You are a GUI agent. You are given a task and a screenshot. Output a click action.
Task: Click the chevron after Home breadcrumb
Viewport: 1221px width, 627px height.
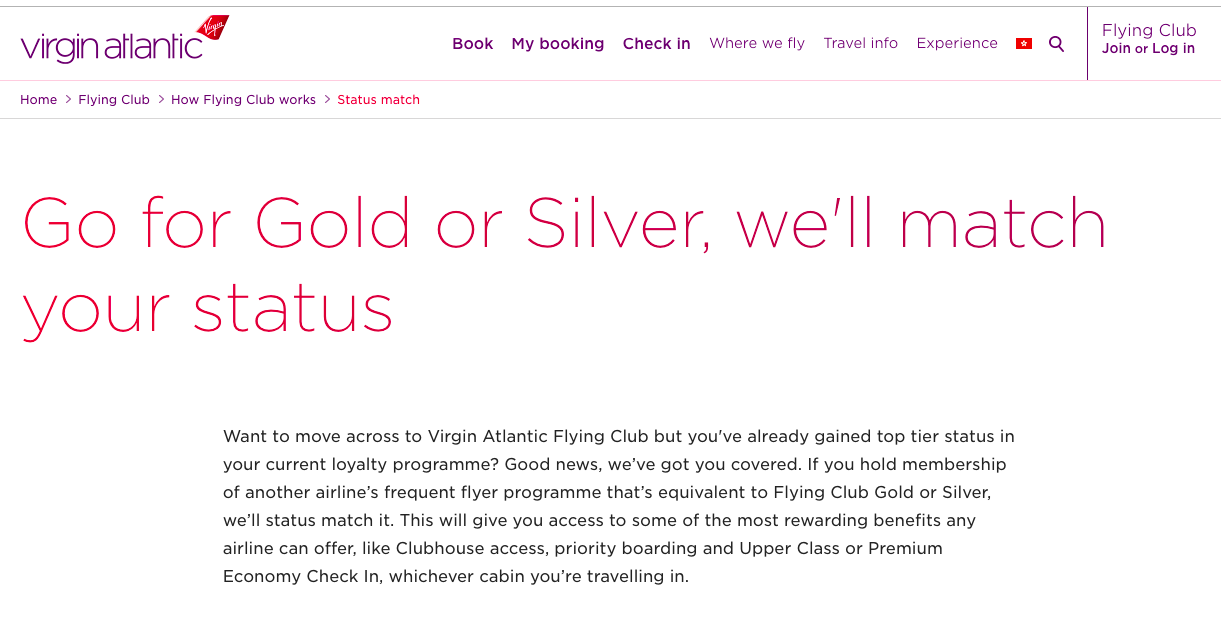pyautogui.click(x=68, y=100)
